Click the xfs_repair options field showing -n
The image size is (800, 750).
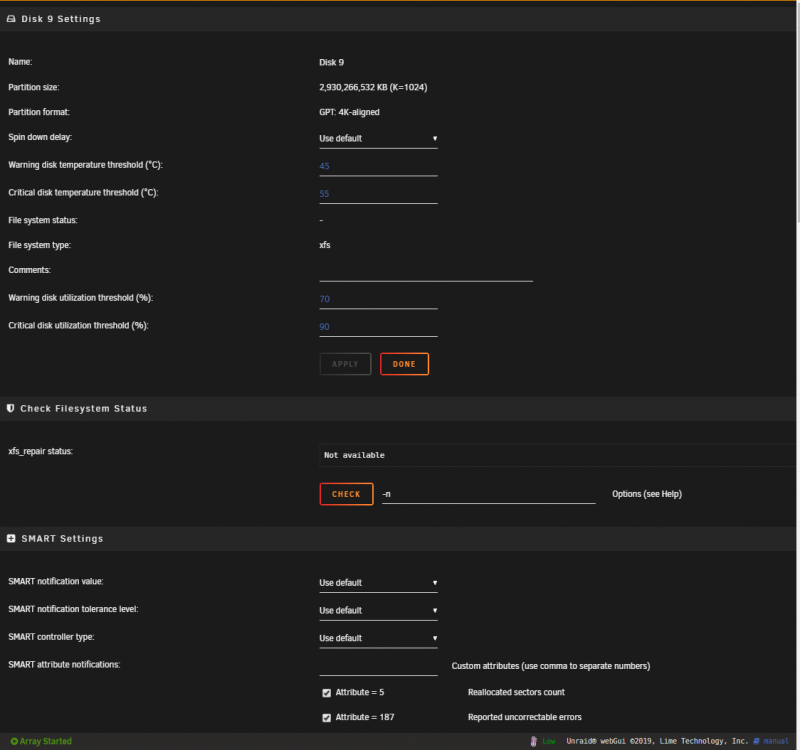(489, 494)
